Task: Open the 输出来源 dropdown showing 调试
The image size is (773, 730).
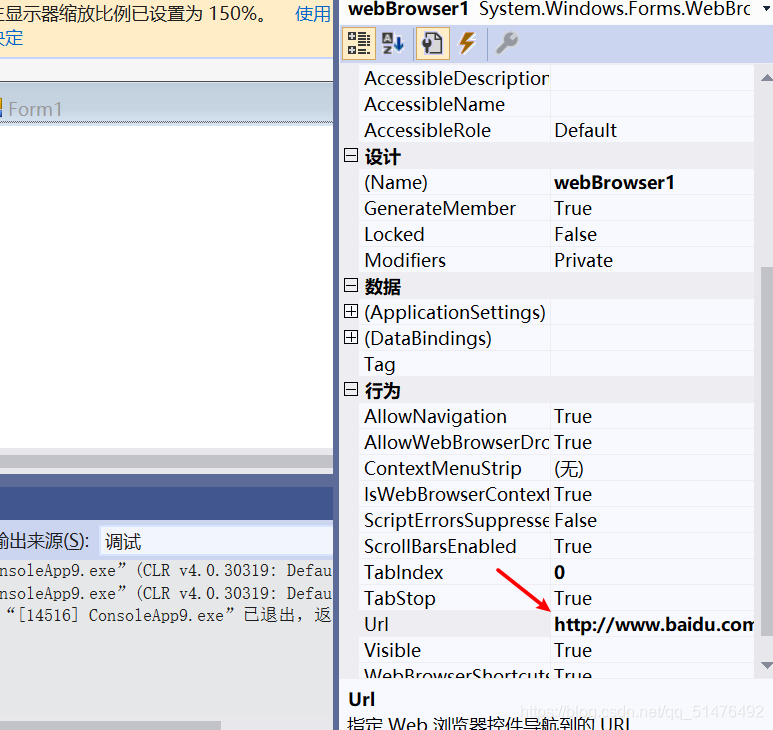Action: pos(216,541)
